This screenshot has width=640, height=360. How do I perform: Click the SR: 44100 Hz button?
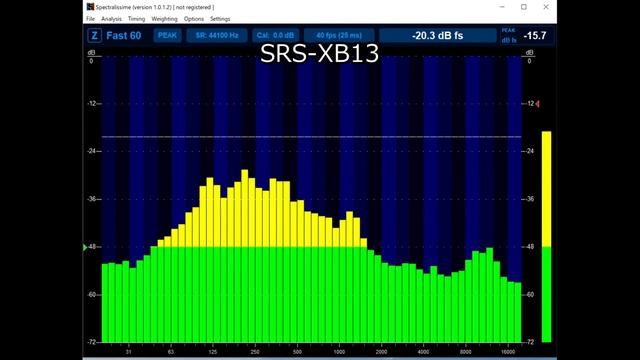[217, 36]
